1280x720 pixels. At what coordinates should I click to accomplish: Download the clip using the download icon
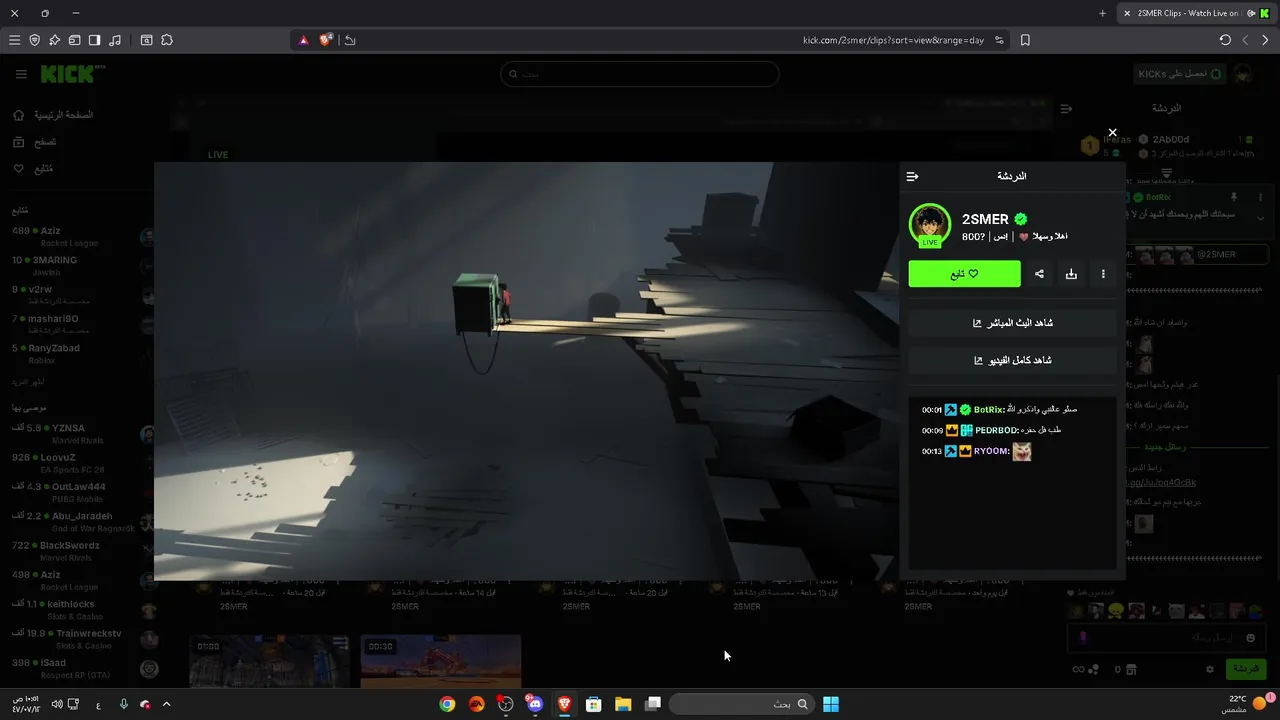[1071, 274]
